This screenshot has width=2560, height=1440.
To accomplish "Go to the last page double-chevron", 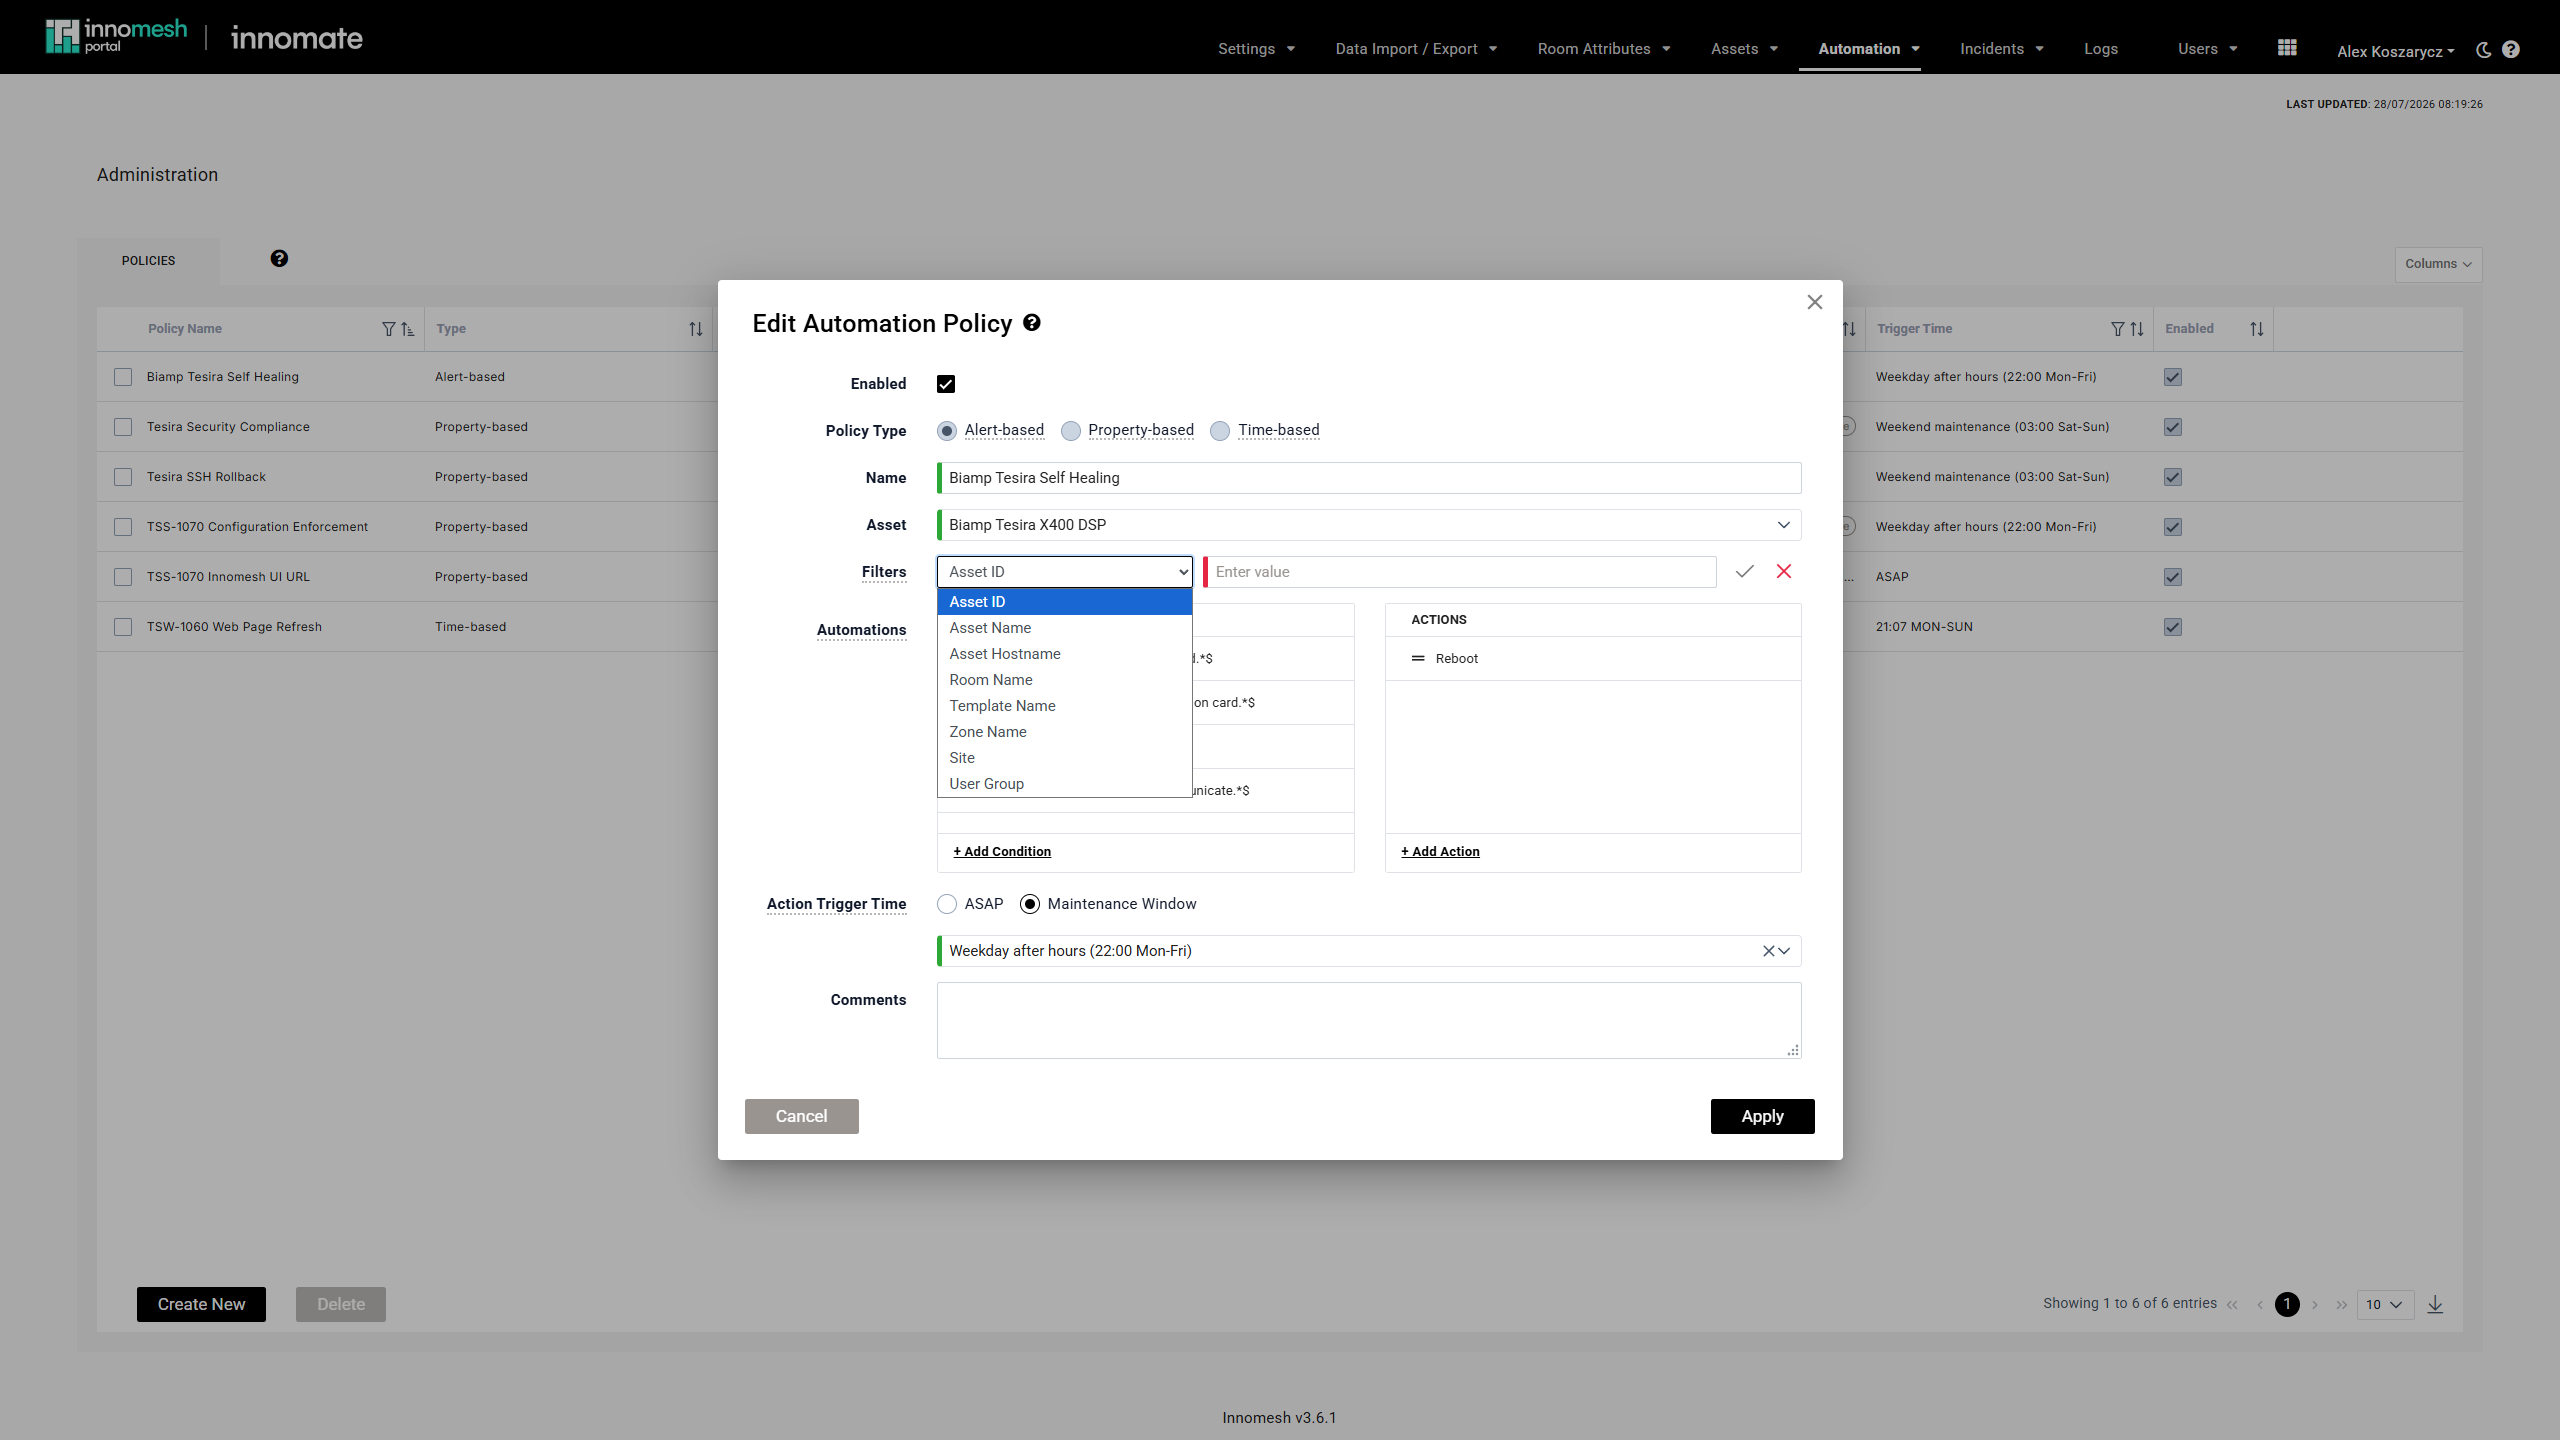I will click(2342, 1305).
